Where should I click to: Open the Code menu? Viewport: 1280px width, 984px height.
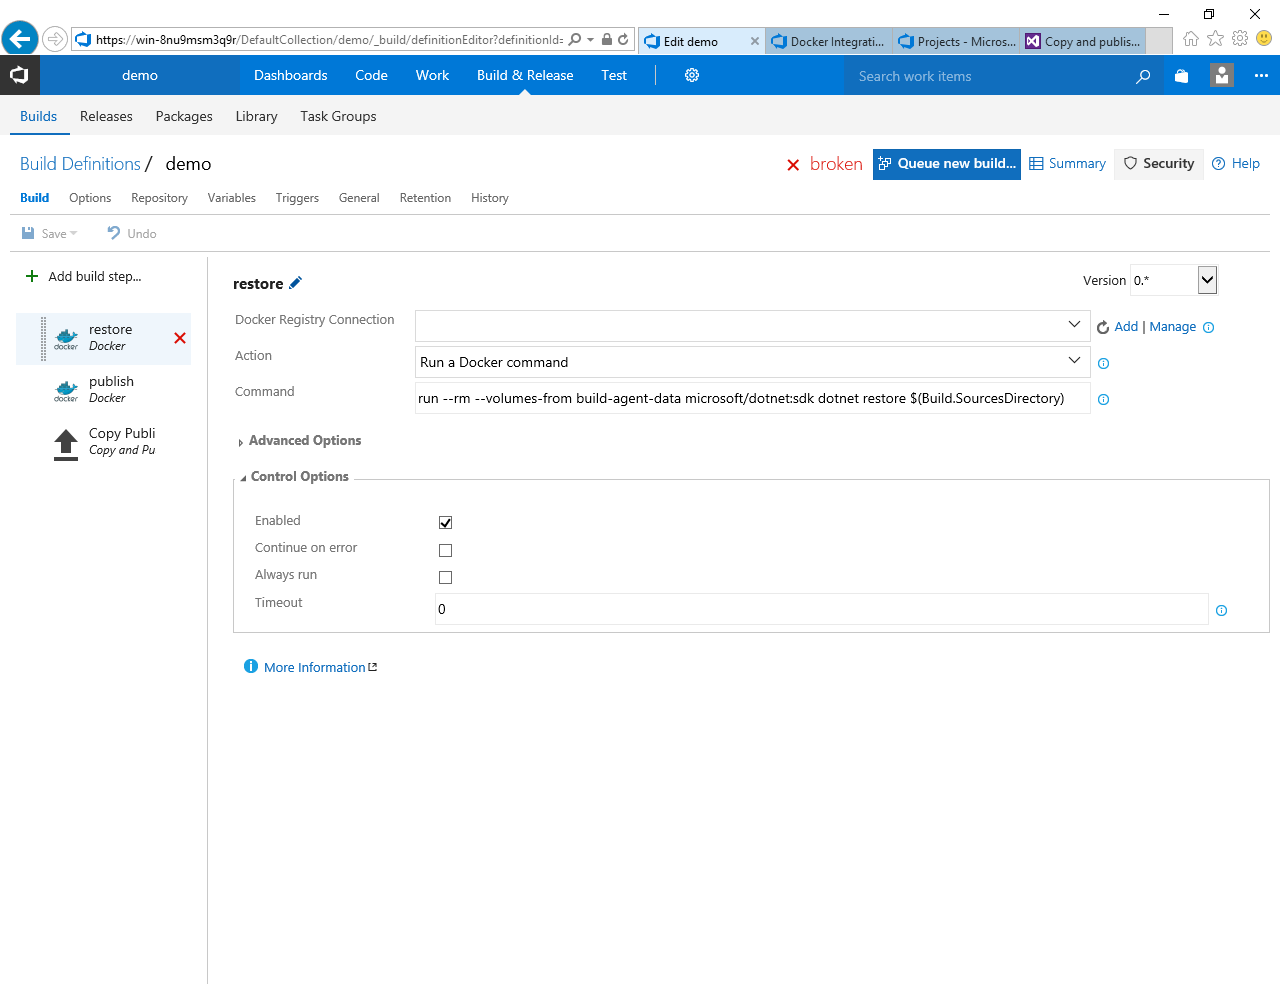(x=371, y=75)
